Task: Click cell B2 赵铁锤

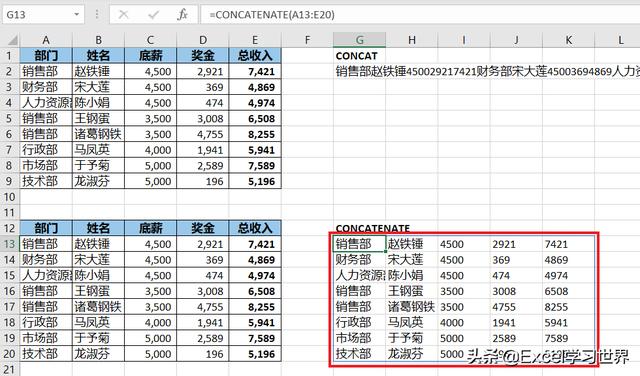Action: point(98,71)
